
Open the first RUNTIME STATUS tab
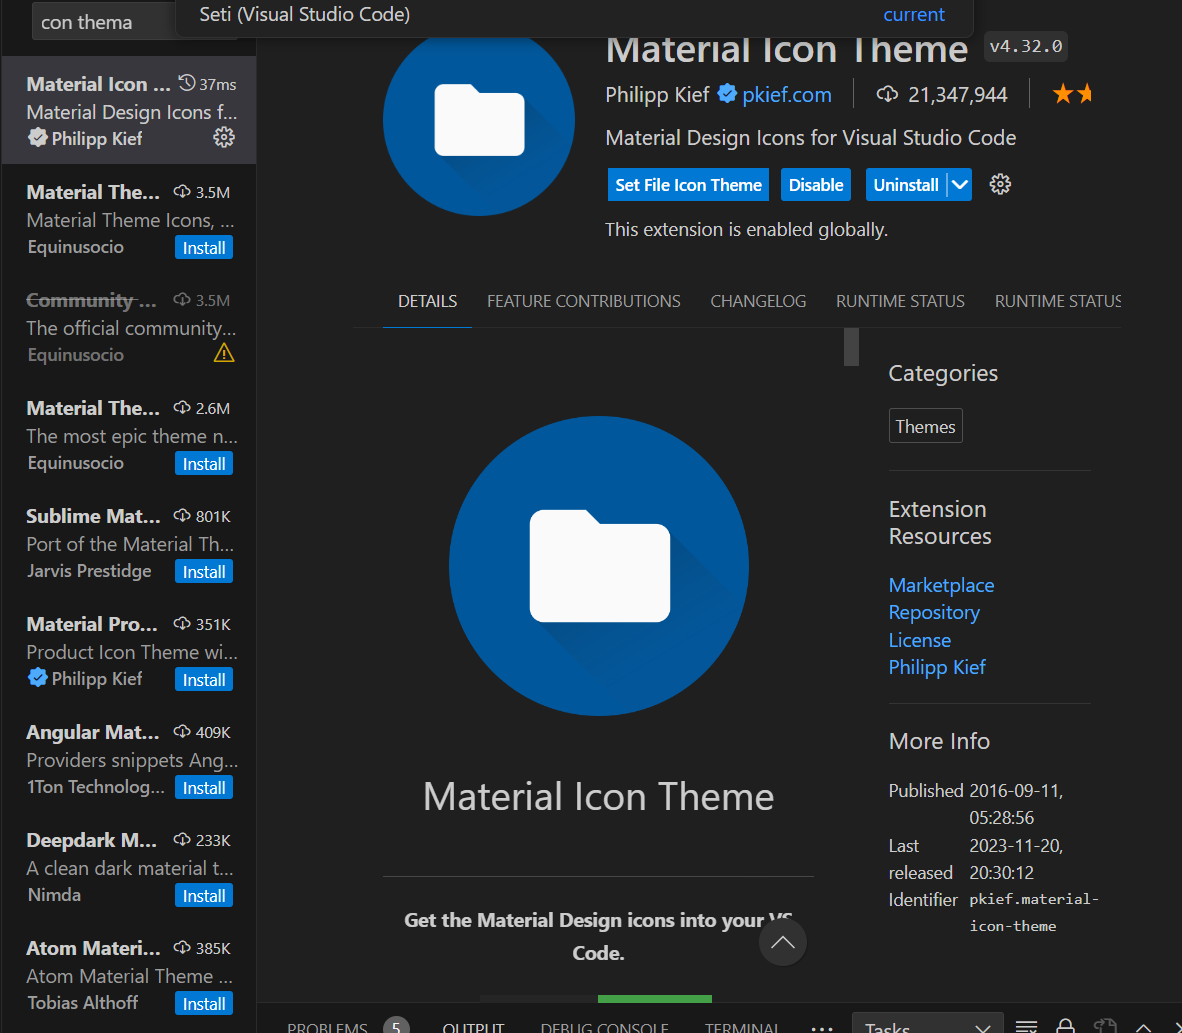coord(900,301)
